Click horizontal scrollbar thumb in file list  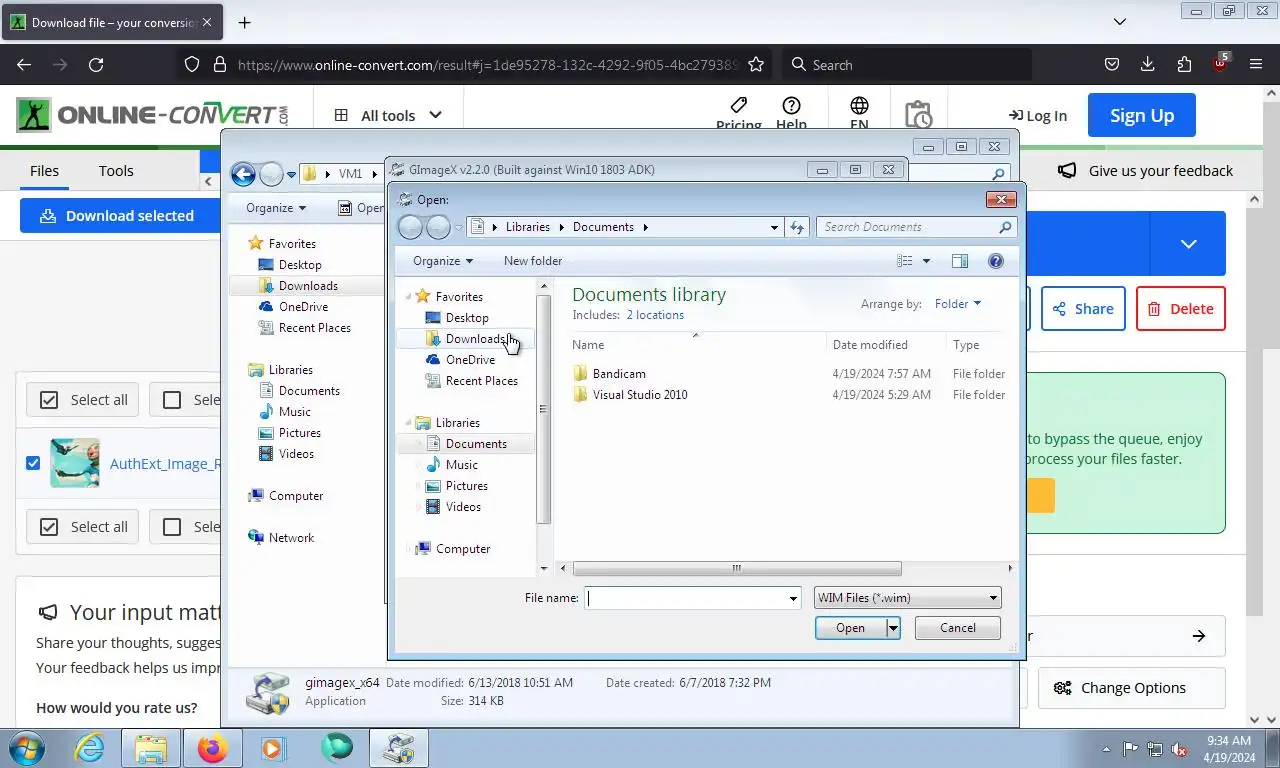737,568
